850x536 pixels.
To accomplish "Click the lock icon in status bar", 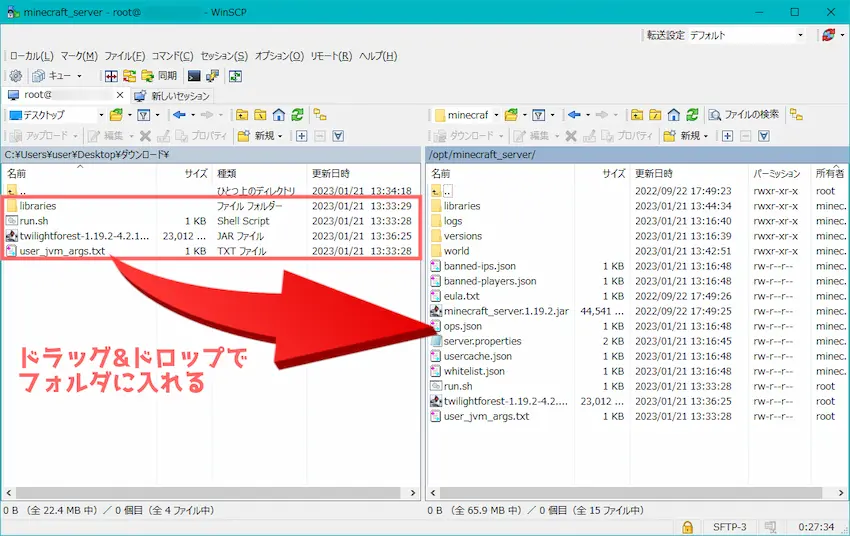I will tap(687, 527).
